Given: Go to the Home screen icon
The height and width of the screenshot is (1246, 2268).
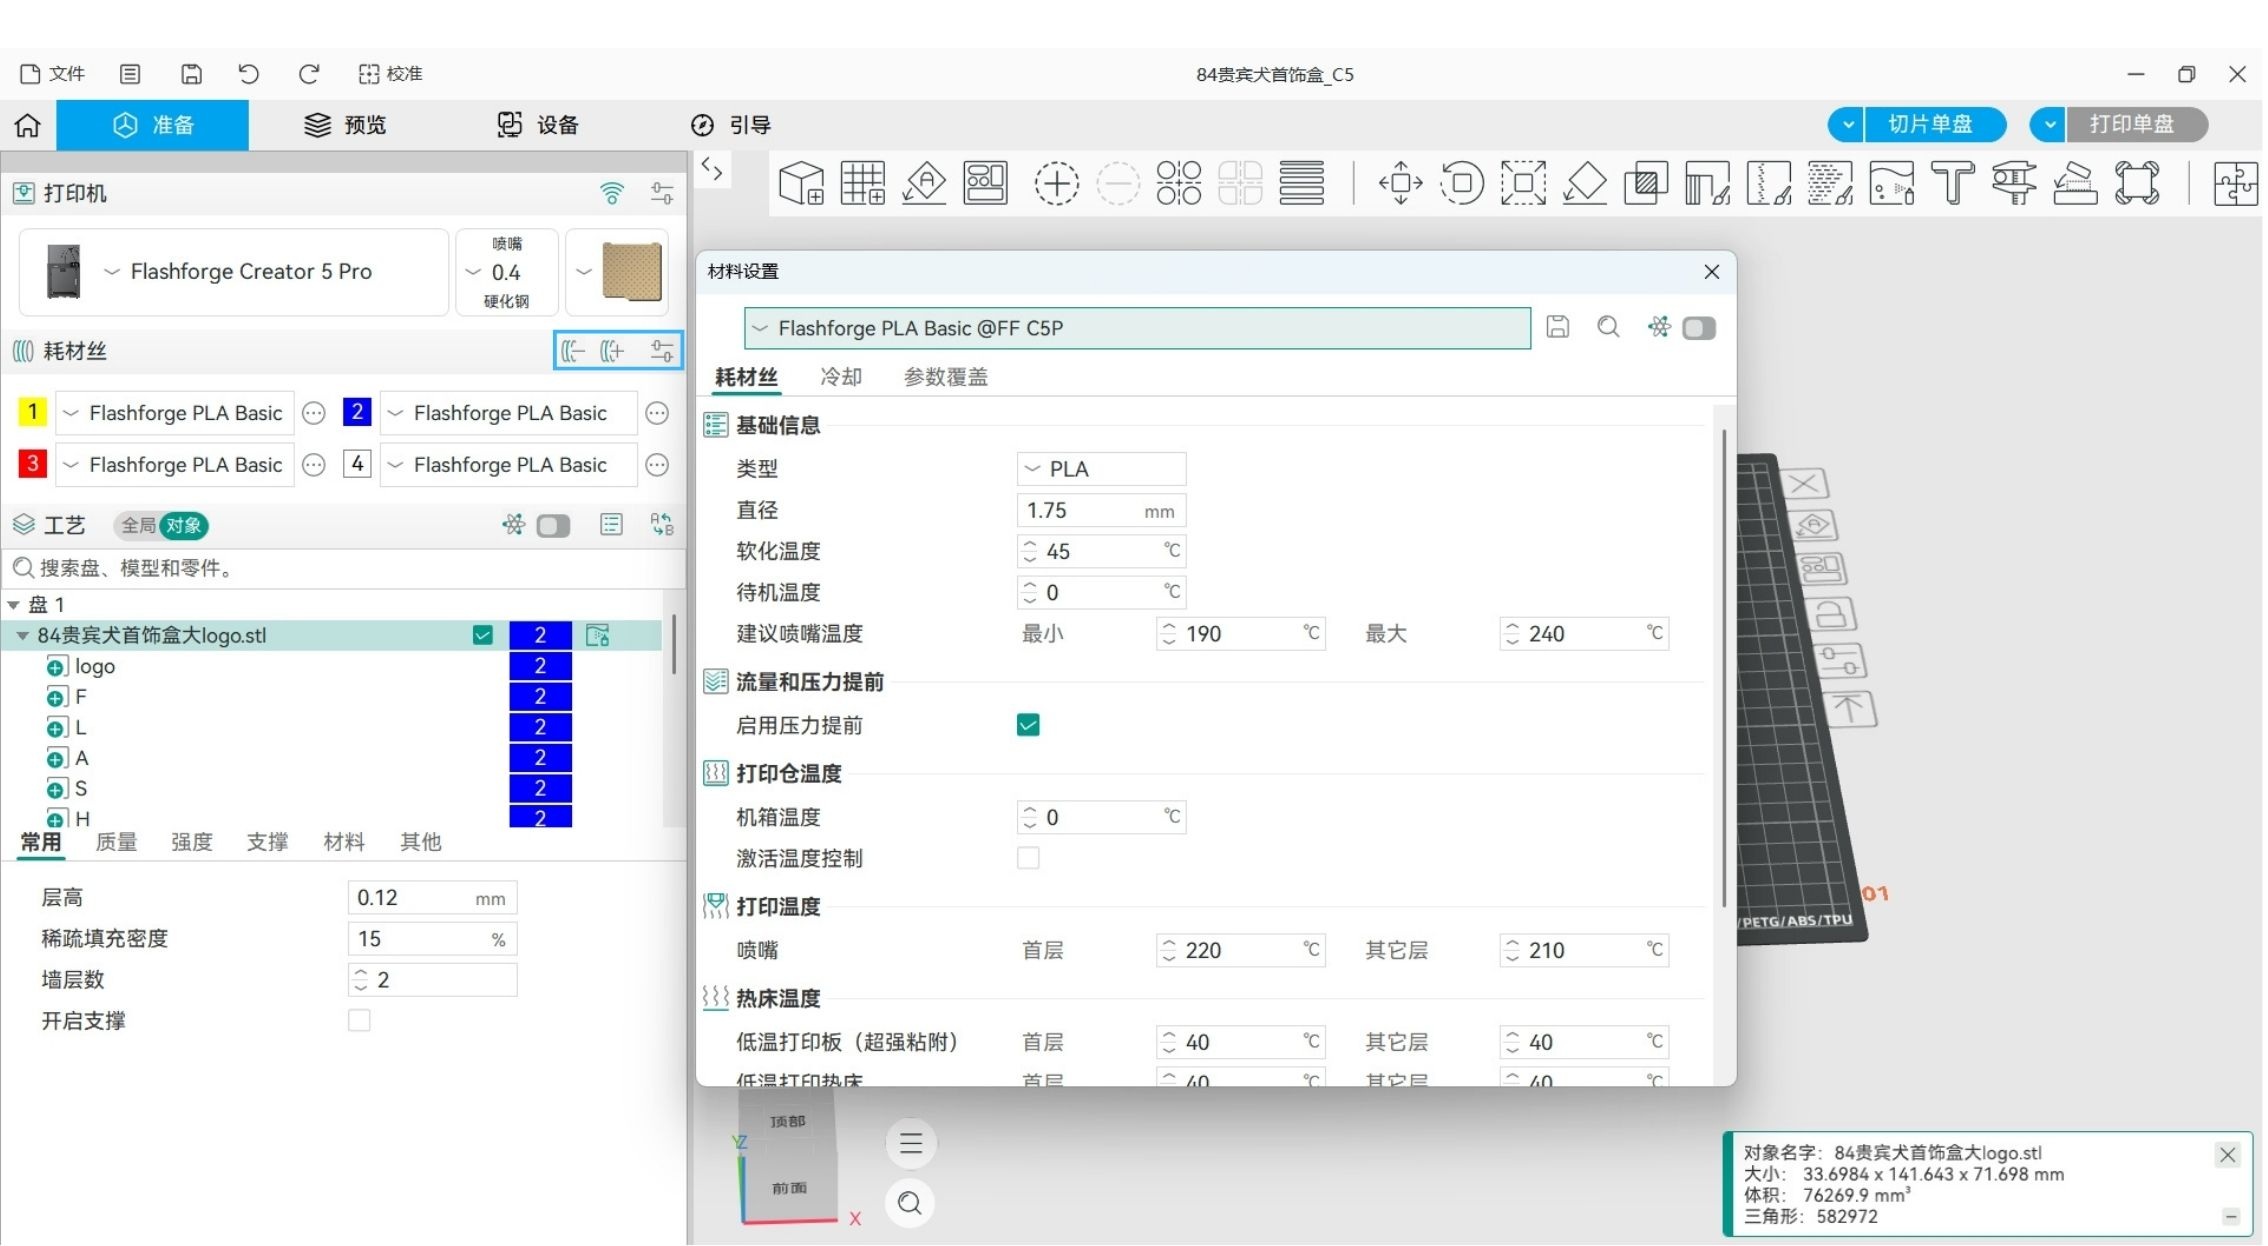Looking at the screenshot, I should (28, 125).
